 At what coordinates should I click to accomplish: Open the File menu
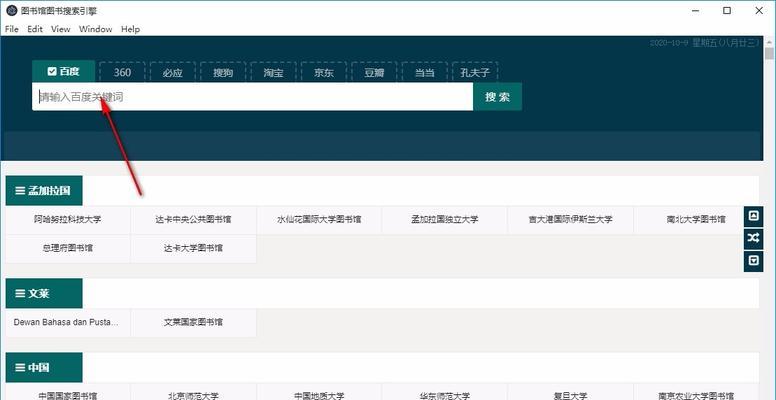click(12, 29)
